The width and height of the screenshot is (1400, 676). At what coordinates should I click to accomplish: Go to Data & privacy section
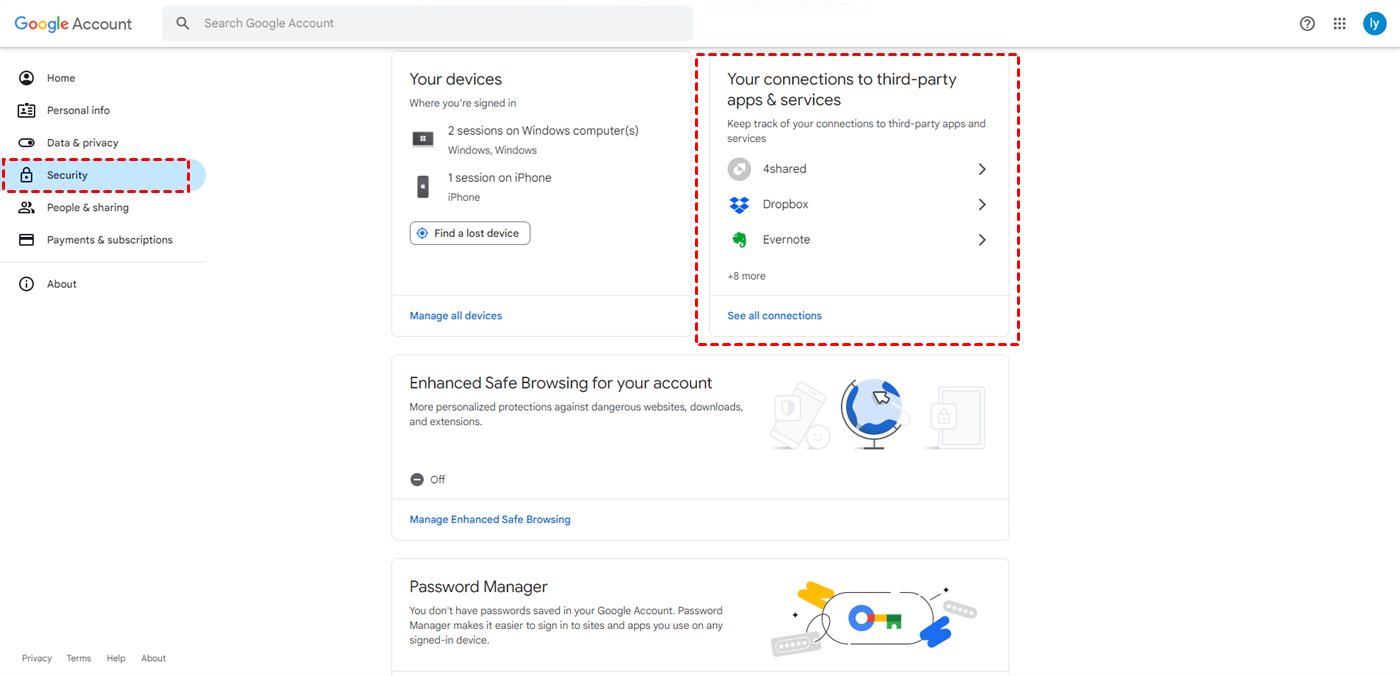[82, 143]
